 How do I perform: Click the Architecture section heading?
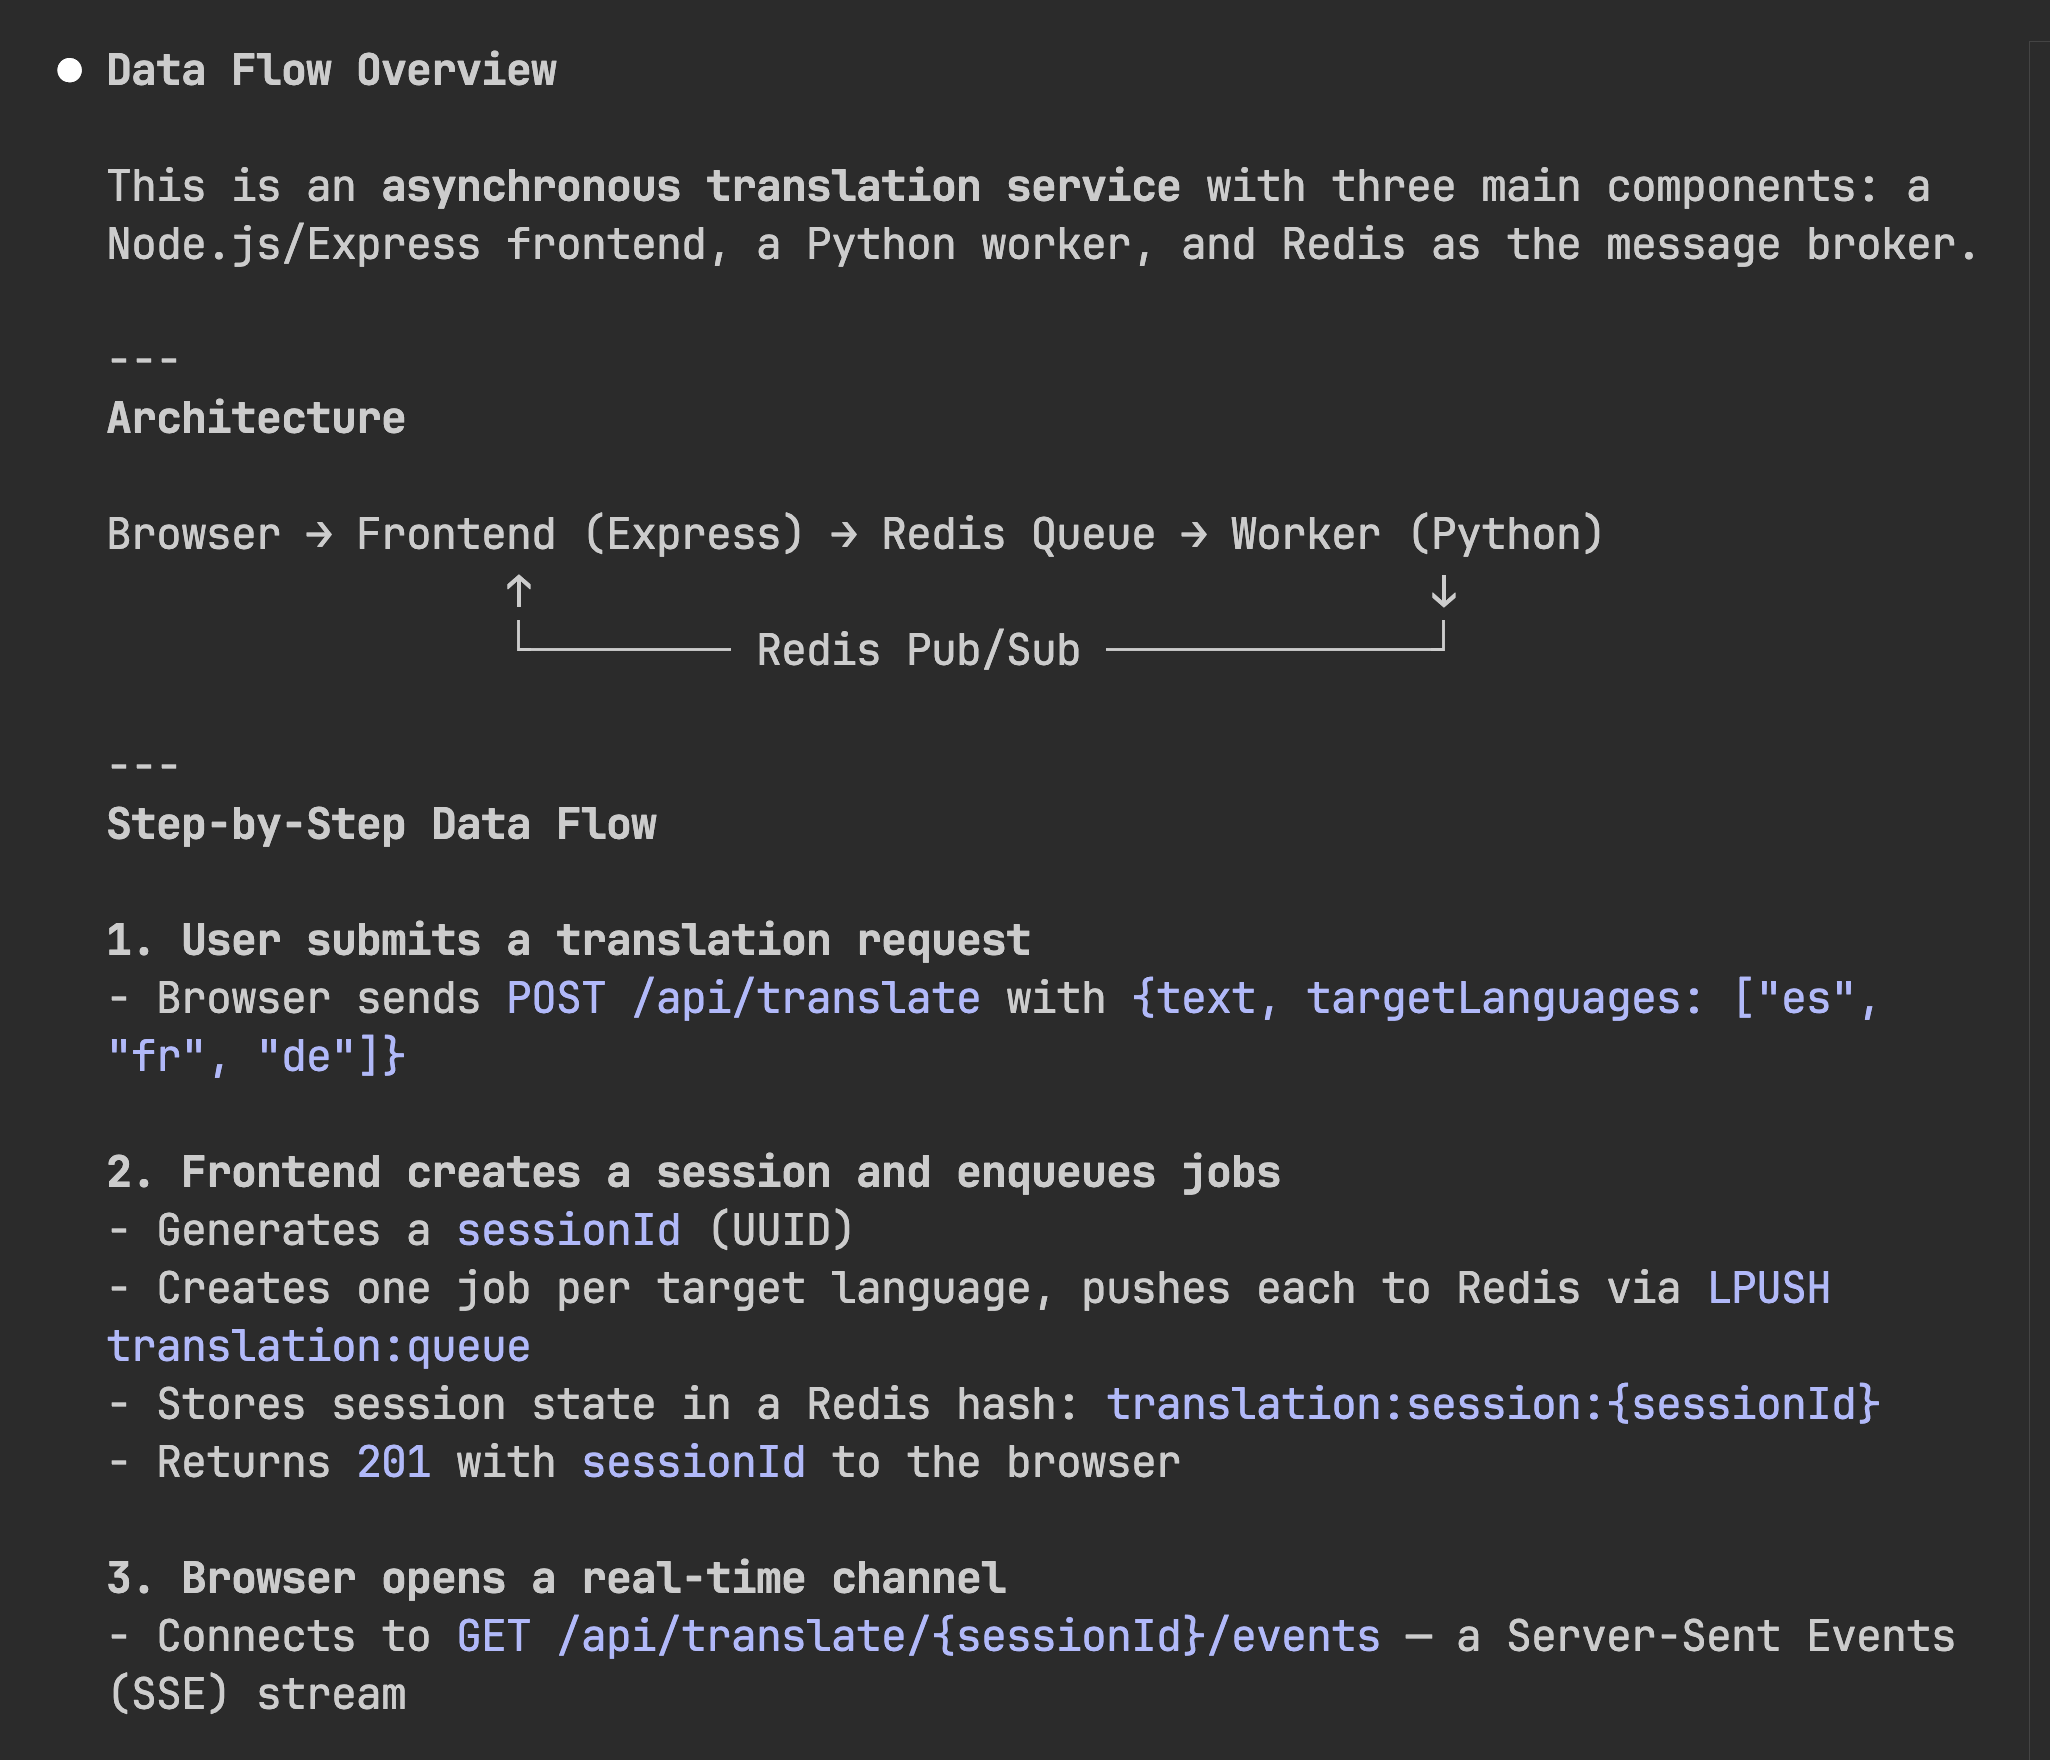(x=256, y=419)
